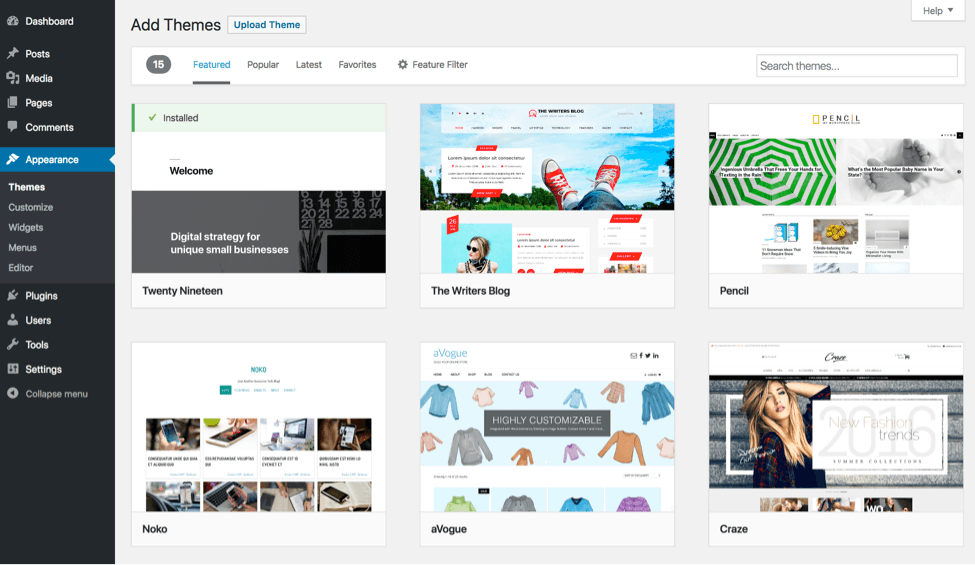975x565 pixels.
Task: Click the aVogue theme name
Action: pyautogui.click(x=448, y=529)
